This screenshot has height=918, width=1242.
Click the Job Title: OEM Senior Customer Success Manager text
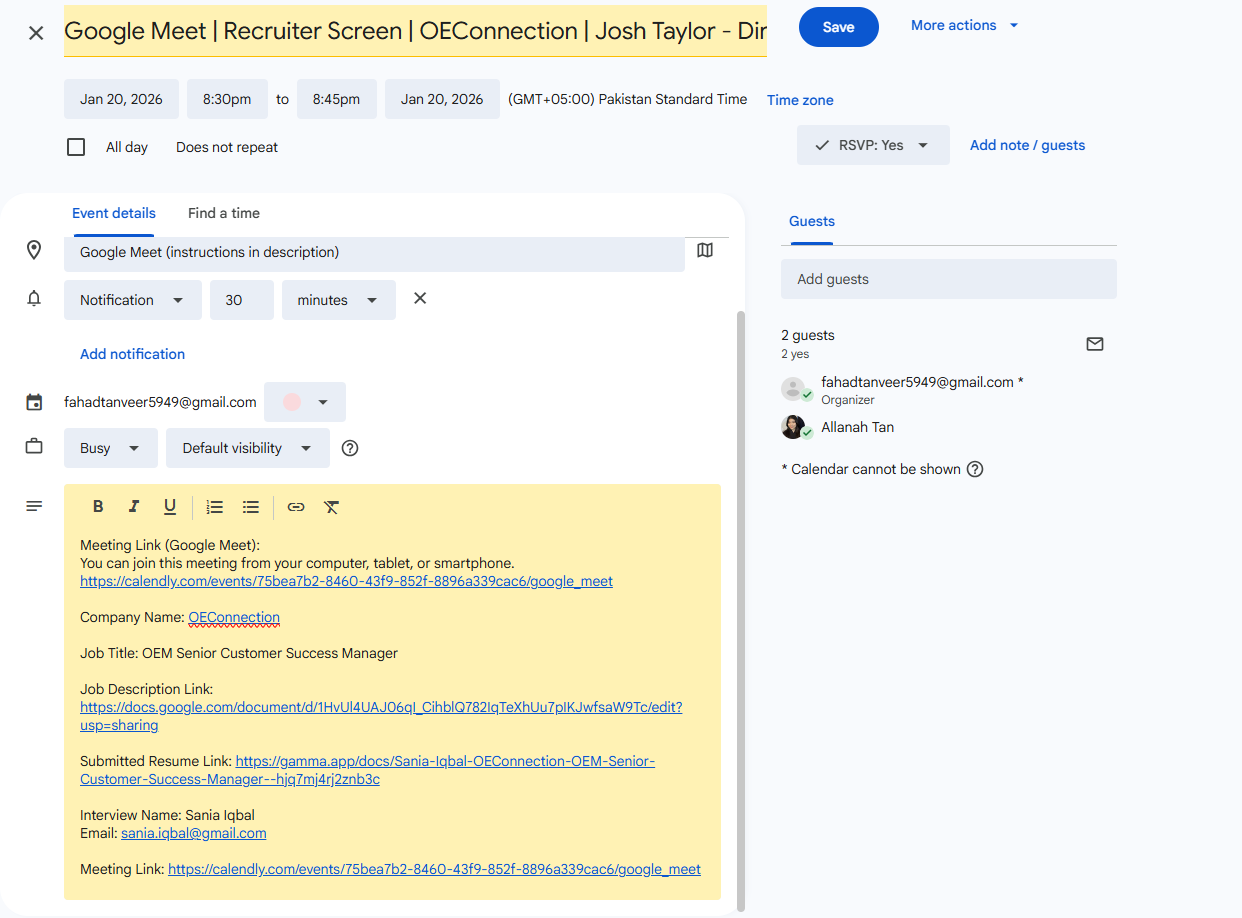click(239, 653)
